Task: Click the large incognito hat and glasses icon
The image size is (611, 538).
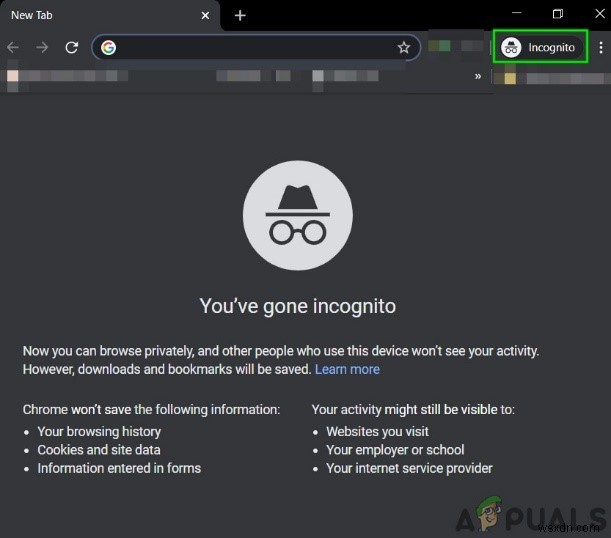Action: tap(298, 216)
